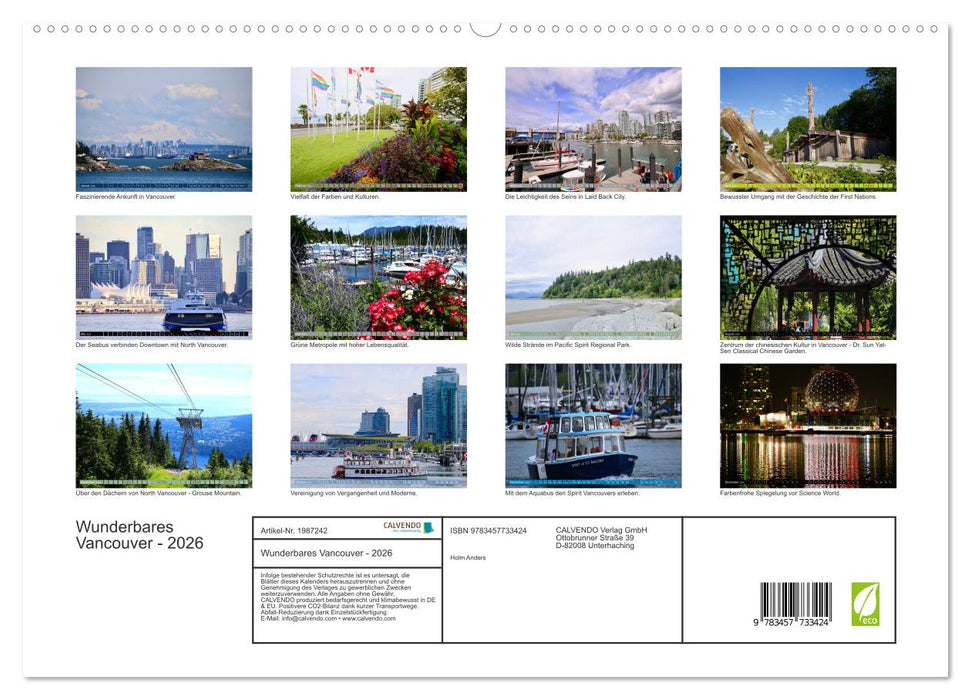The width and height of the screenshot is (971, 700).
Task: Select the marina with red flowers image
Action: [x=378, y=277]
